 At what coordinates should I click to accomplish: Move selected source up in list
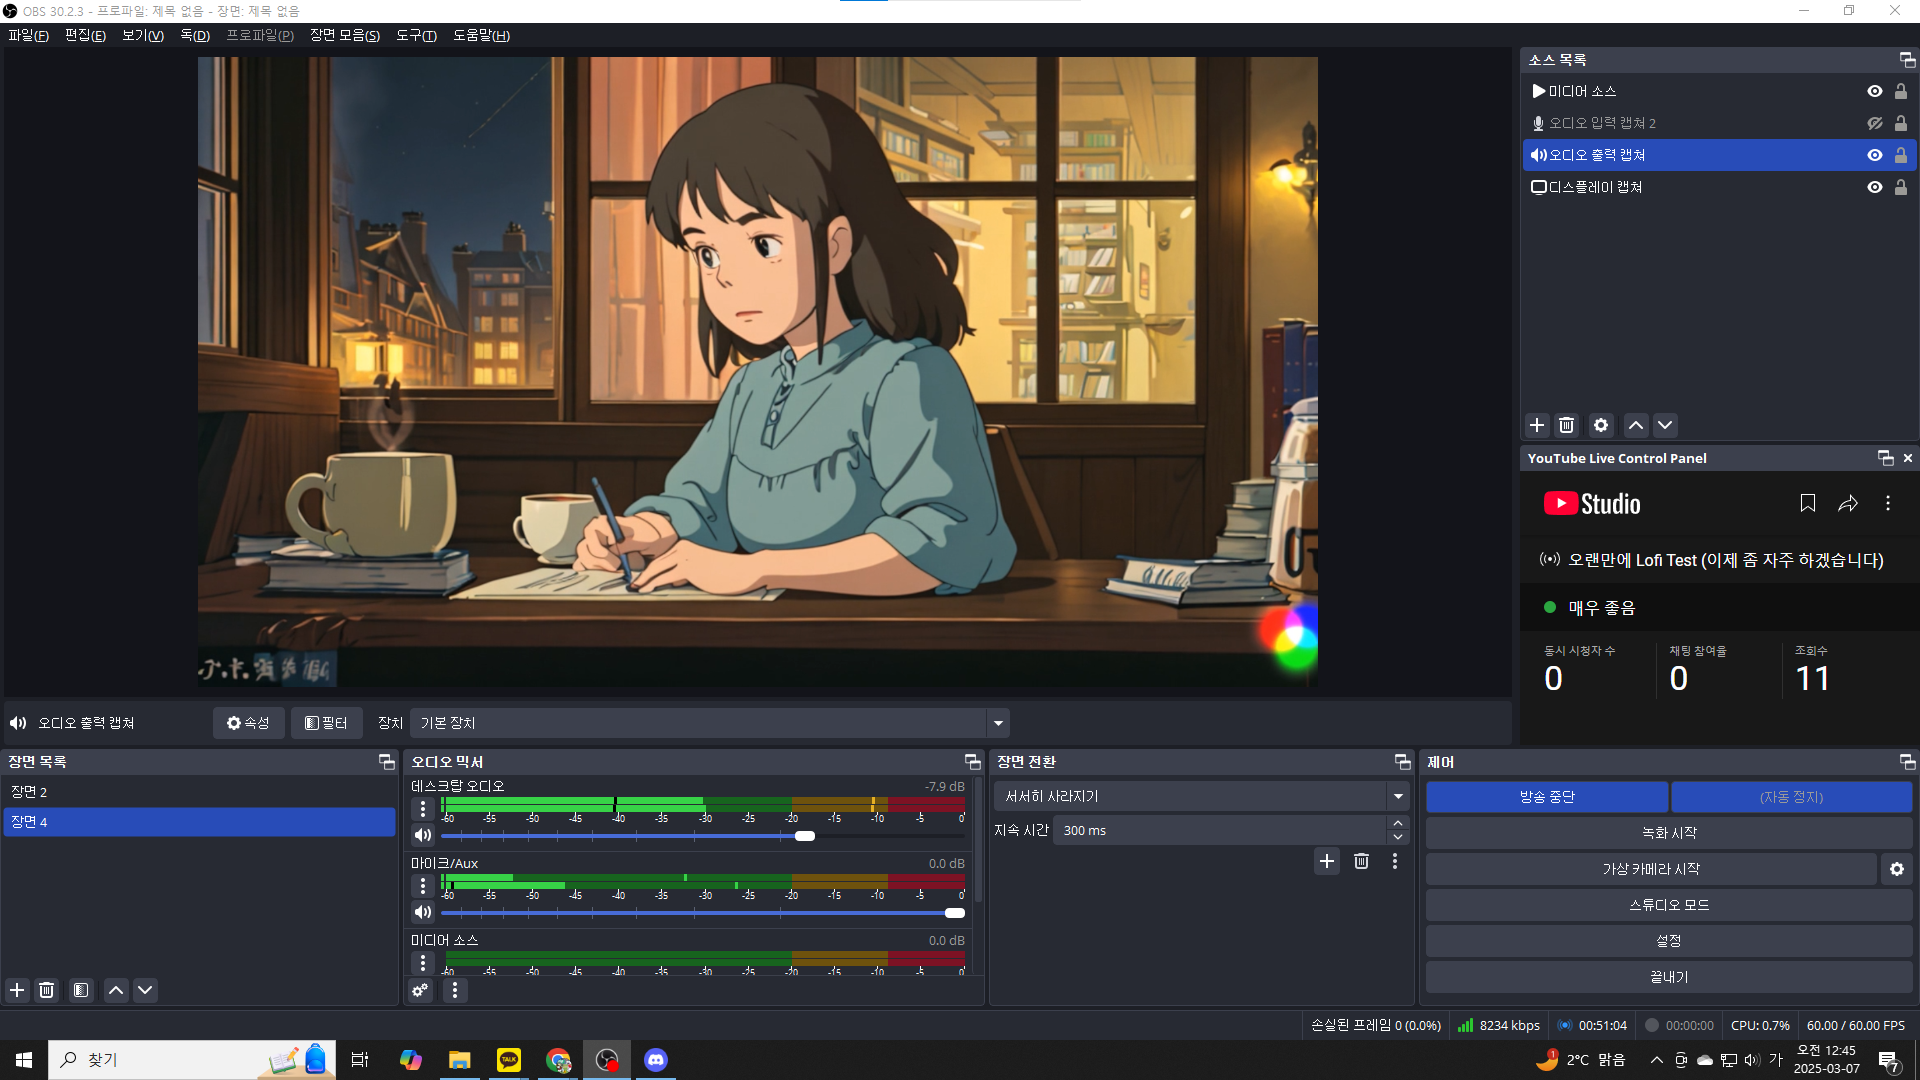pyautogui.click(x=1636, y=425)
